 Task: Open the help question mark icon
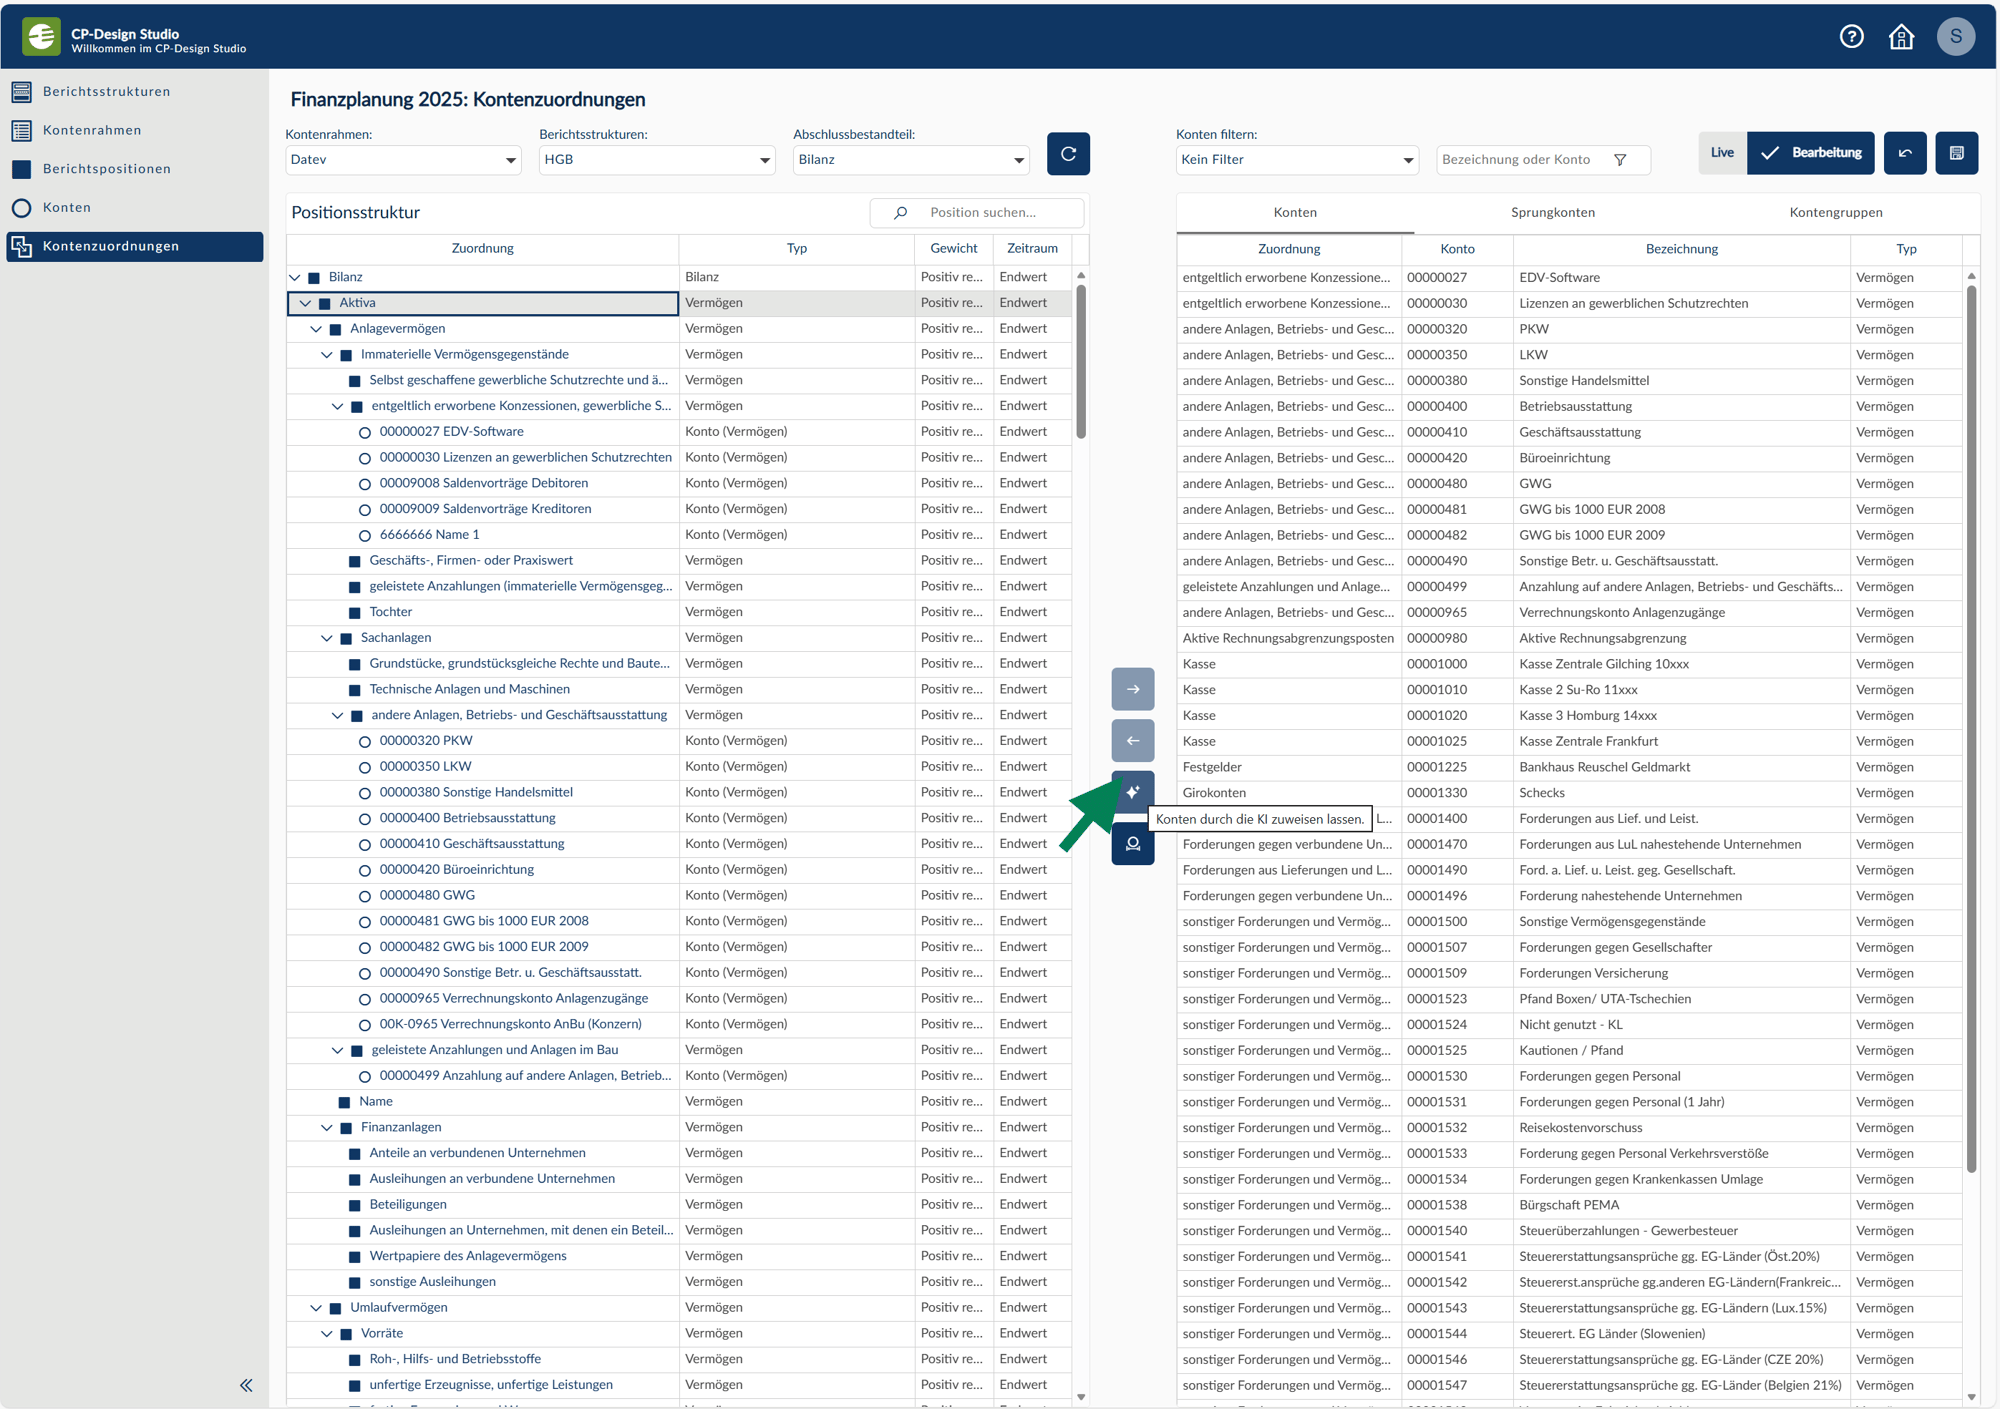pyautogui.click(x=1851, y=37)
